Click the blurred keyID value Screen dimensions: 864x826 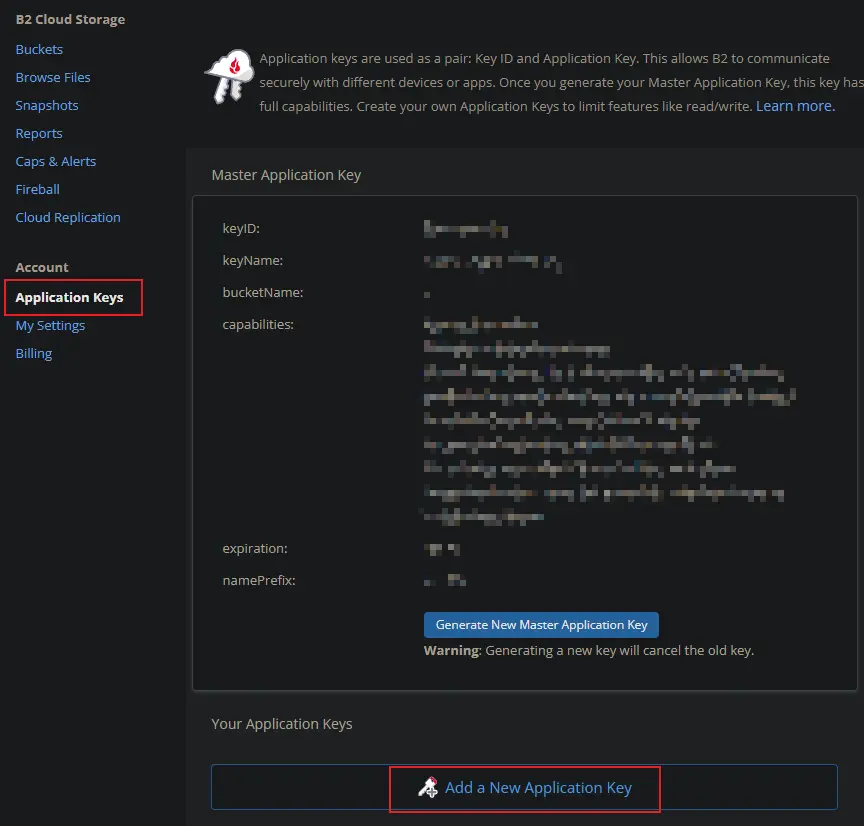click(x=466, y=229)
